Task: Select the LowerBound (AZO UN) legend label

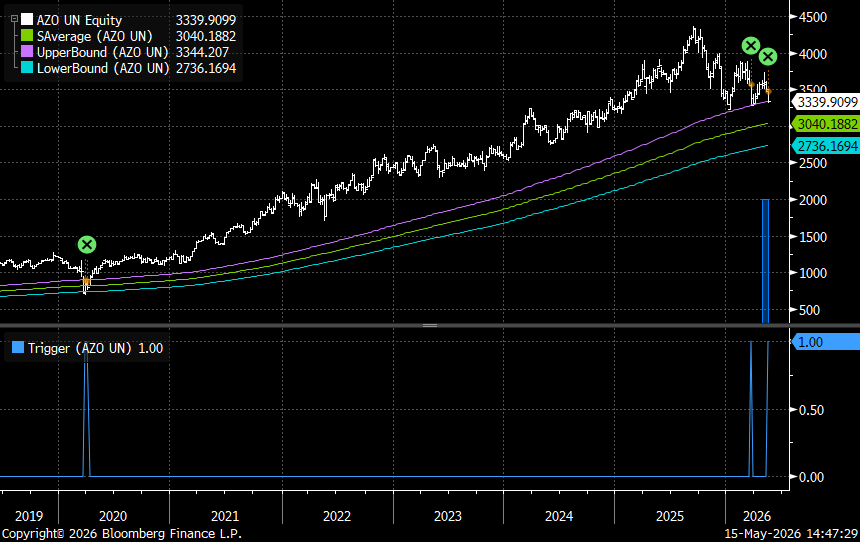Action: (x=103, y=68)
